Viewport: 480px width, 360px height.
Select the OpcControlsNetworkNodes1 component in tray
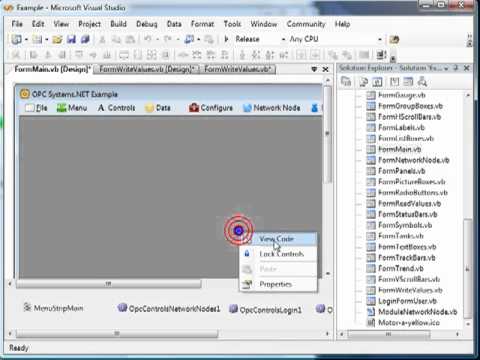coord(169,309)
